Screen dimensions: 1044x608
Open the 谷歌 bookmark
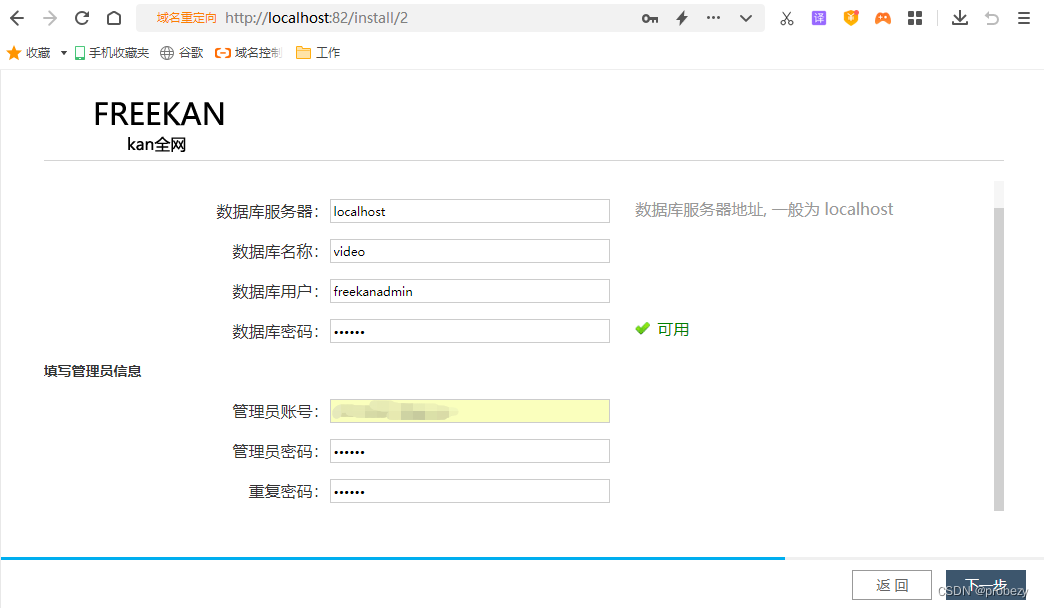click(x=182, y=53)
